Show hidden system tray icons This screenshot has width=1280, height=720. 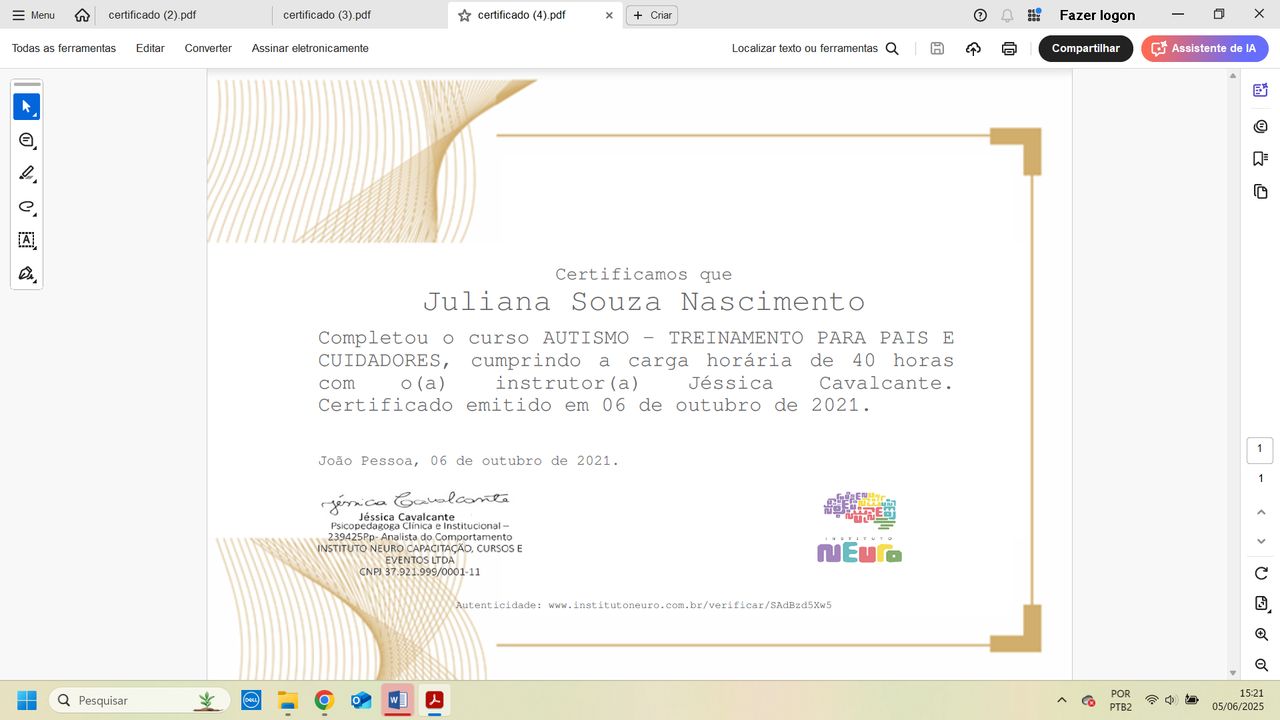(1061, 700)
